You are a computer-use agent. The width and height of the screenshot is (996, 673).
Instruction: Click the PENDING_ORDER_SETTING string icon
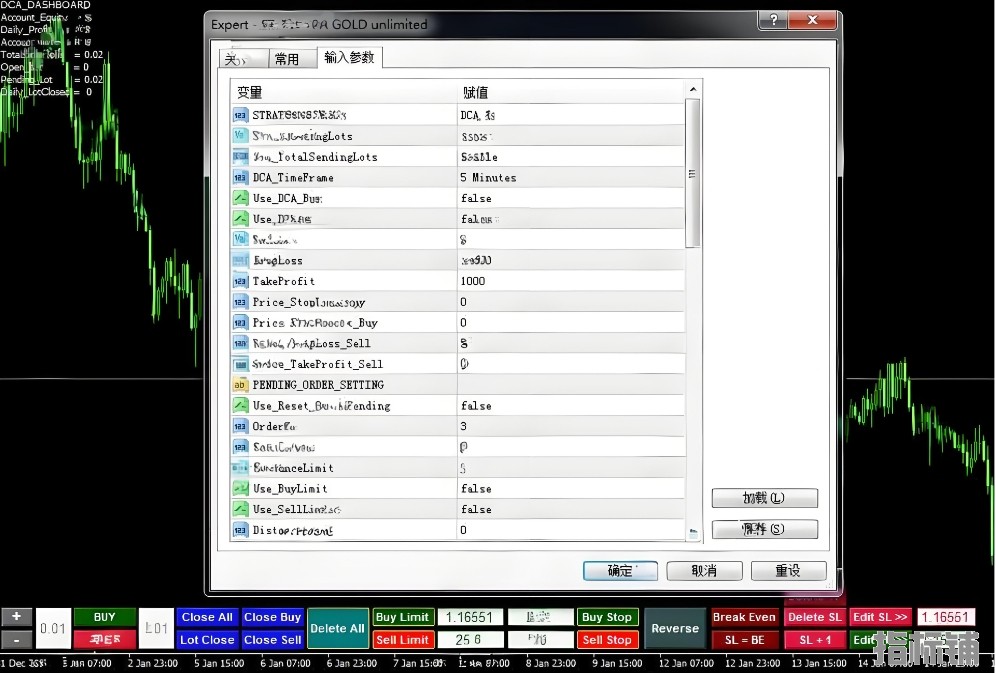[x=240, y=385]
